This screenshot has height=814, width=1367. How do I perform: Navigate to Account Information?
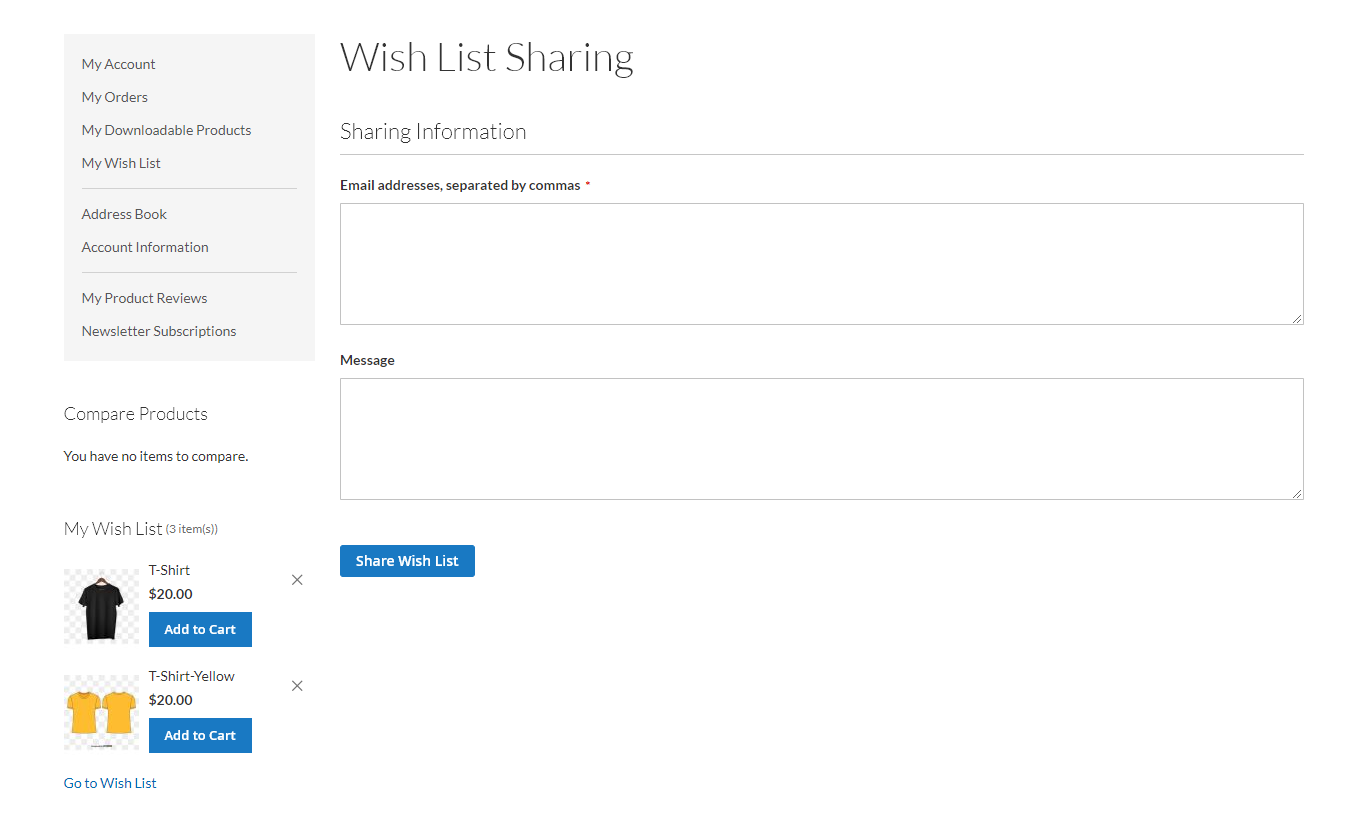[x=145, y=247]
